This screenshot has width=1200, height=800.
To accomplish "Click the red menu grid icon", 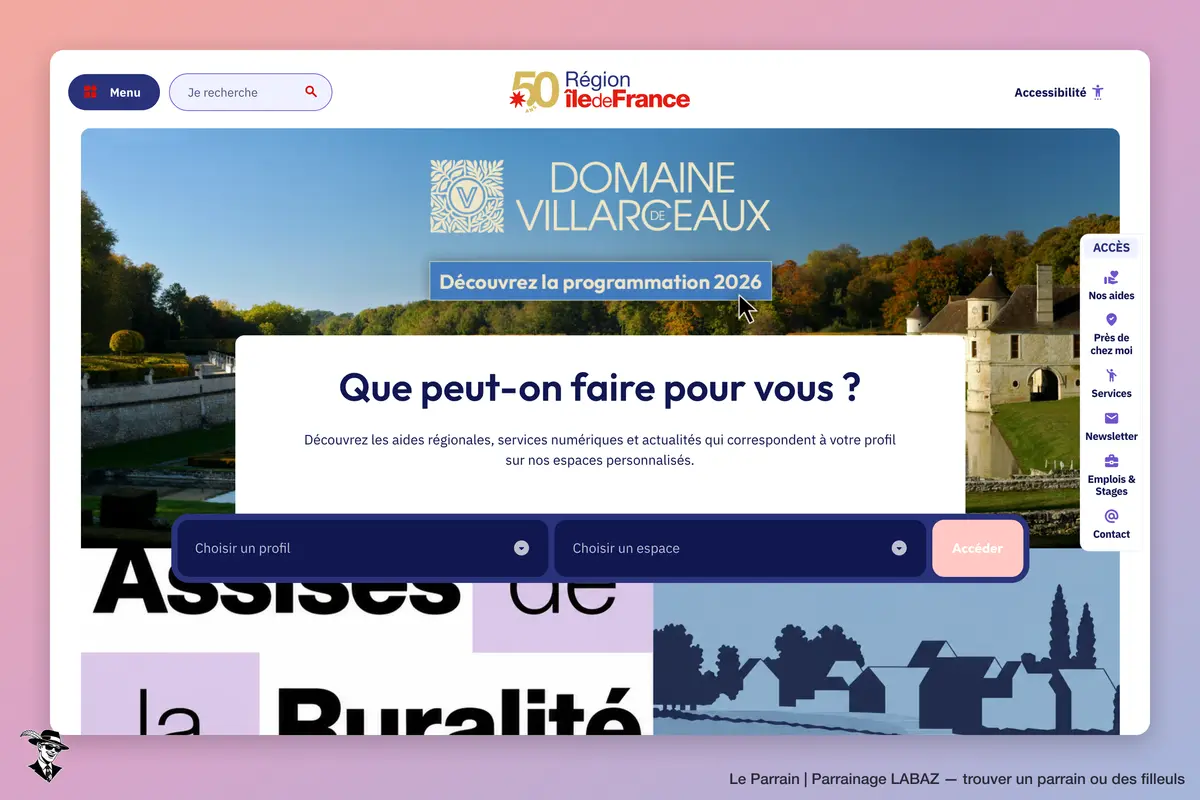I will click(90, 92).
